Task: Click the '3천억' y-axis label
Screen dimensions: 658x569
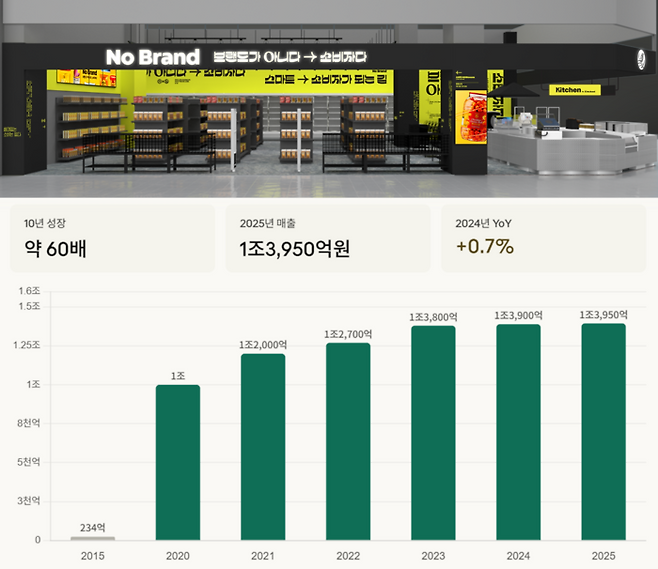Action: (x=29, y=501)
